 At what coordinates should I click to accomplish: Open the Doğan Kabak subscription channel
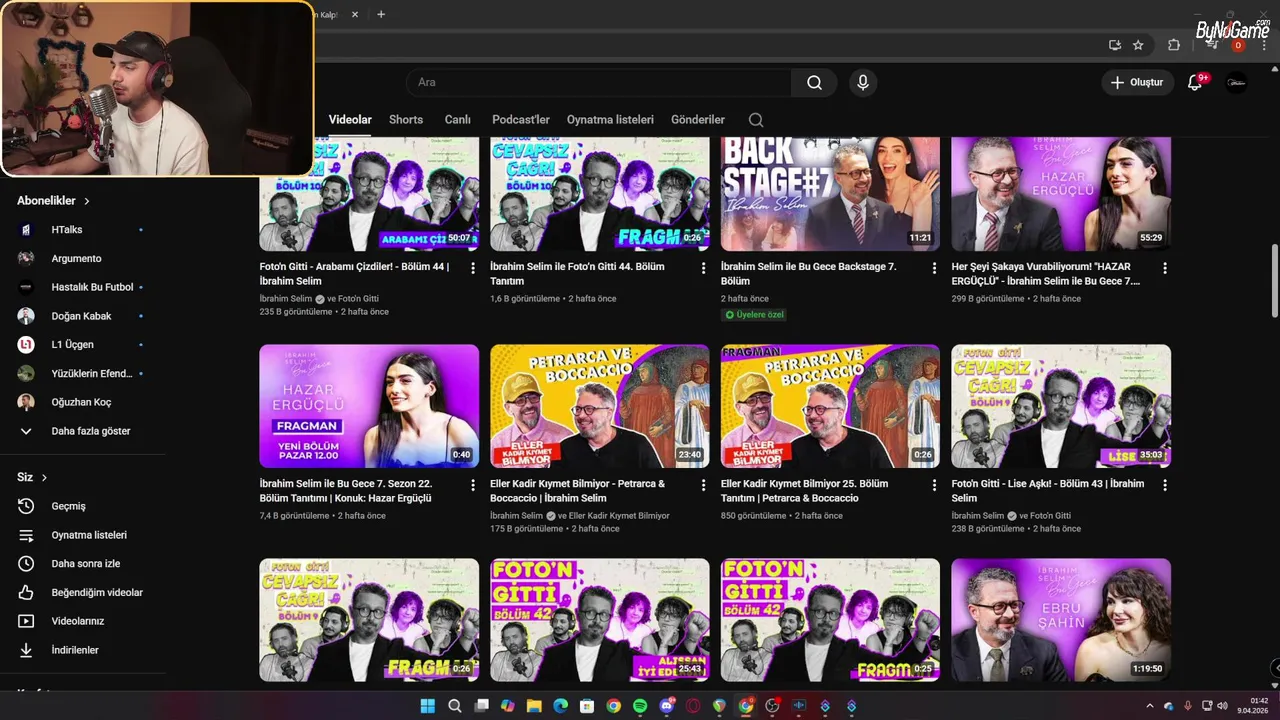83,316
